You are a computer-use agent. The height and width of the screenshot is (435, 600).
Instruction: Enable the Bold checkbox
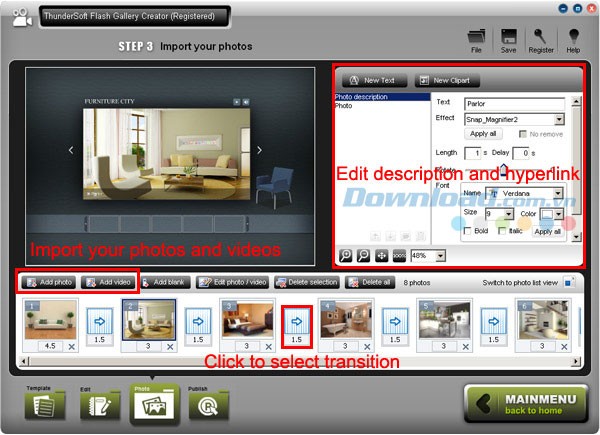(468, 231)
